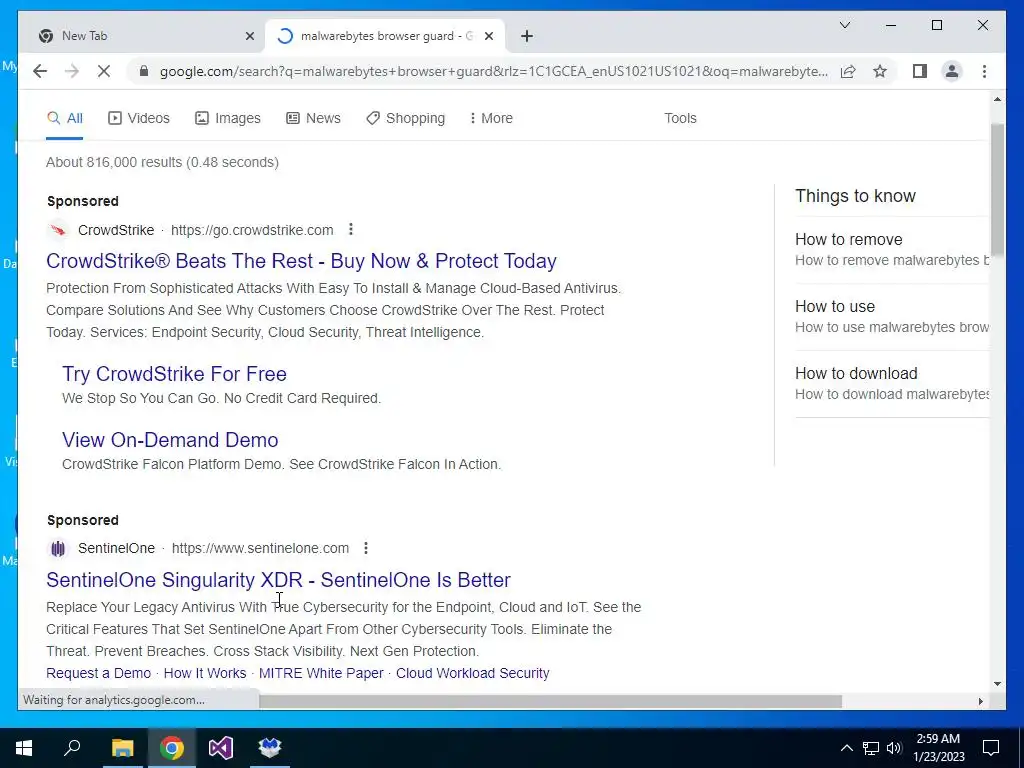Click the horizontal scrollbar thumb
1024x768 pixels.
click(x=551, y=701)
